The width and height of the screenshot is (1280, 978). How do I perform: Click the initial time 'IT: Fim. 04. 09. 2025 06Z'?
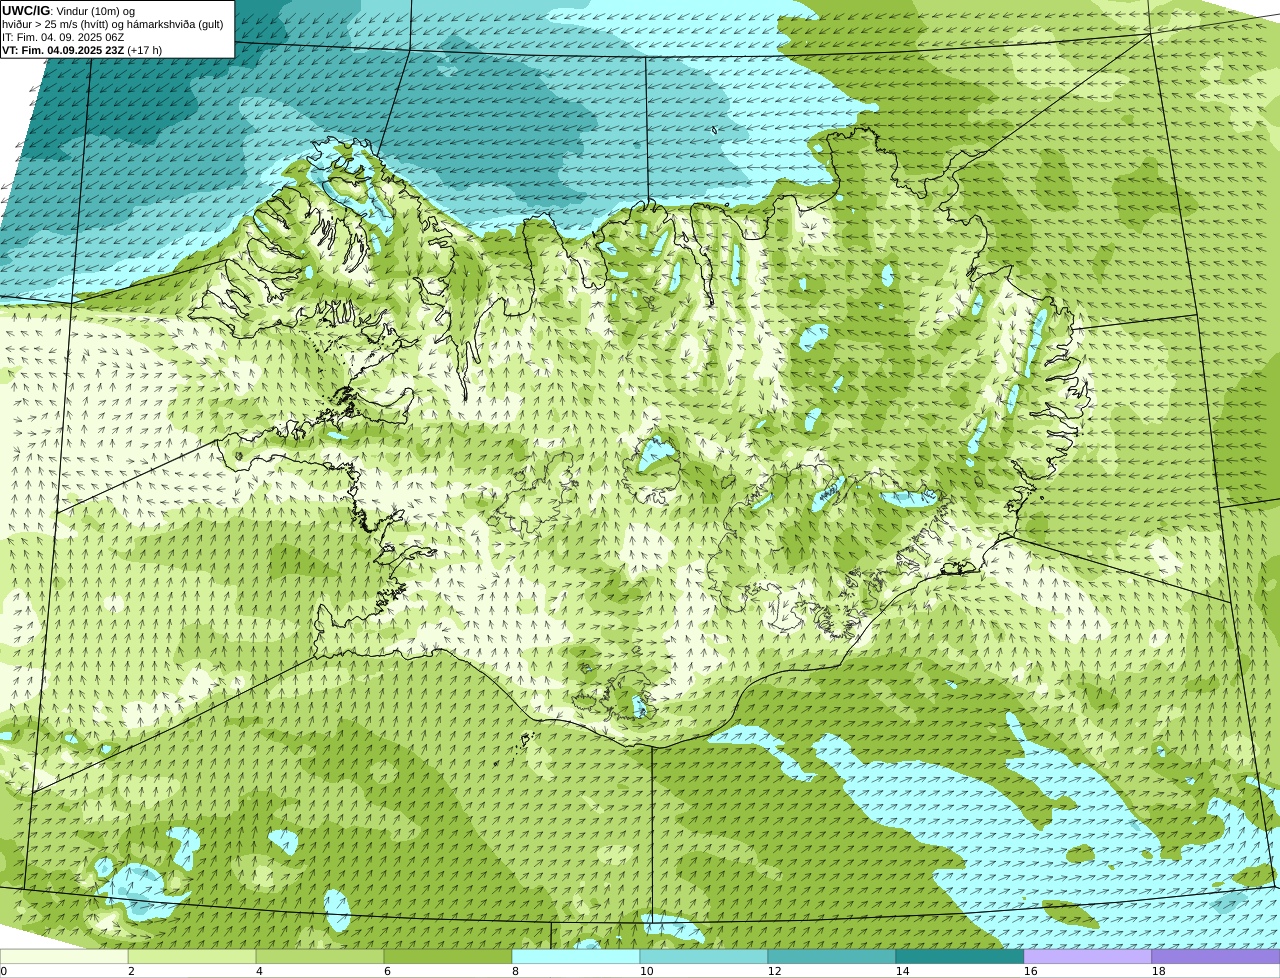(63, 37)
